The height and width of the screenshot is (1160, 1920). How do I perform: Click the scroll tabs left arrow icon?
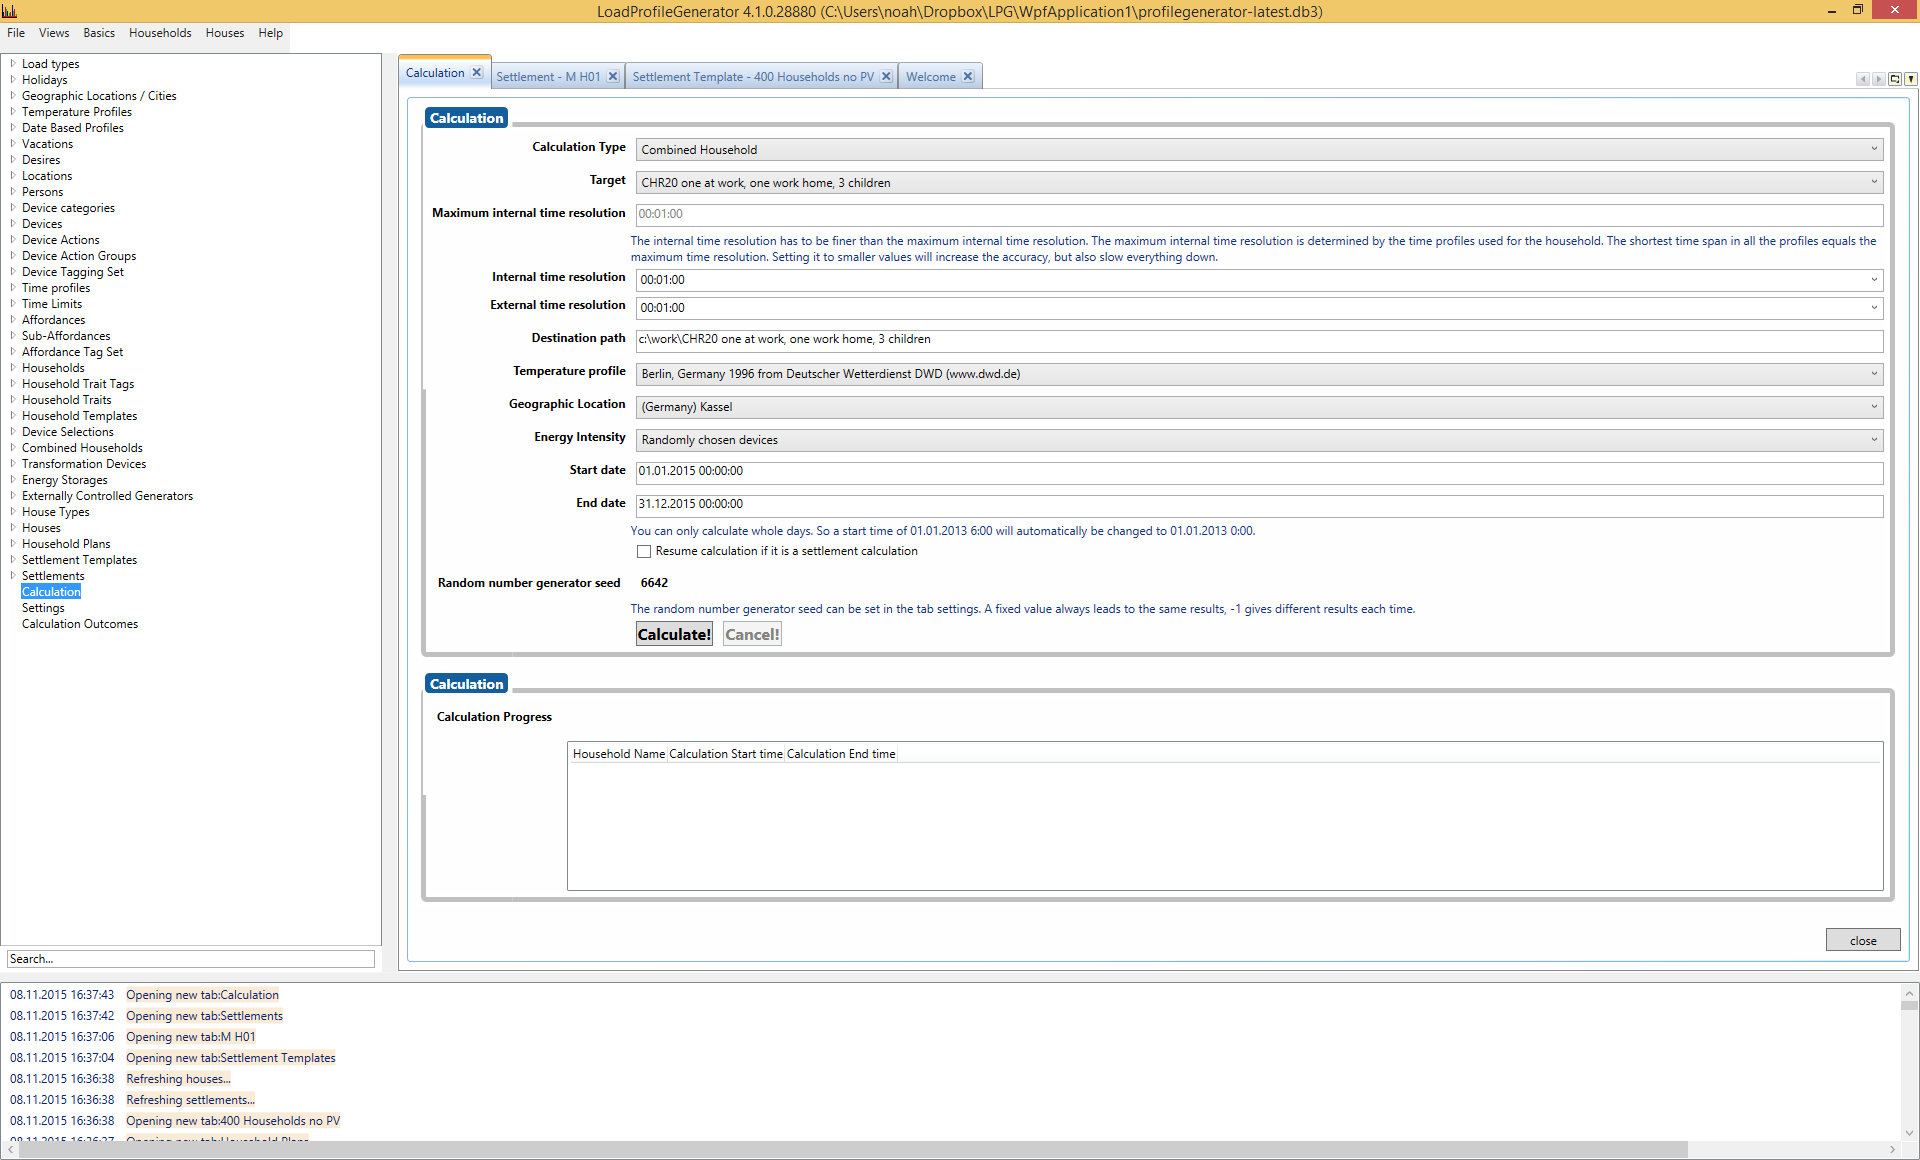(1862, 79)
